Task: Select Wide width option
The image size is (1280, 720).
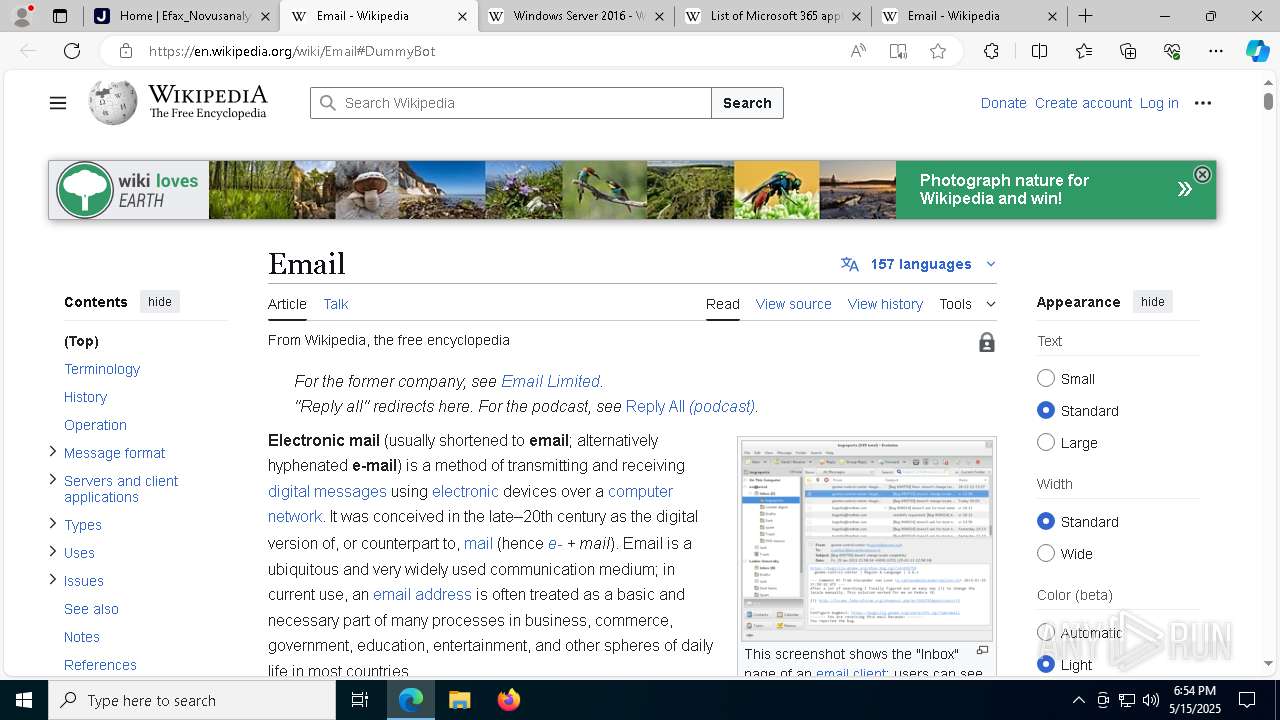Action: click(1046, 553)
